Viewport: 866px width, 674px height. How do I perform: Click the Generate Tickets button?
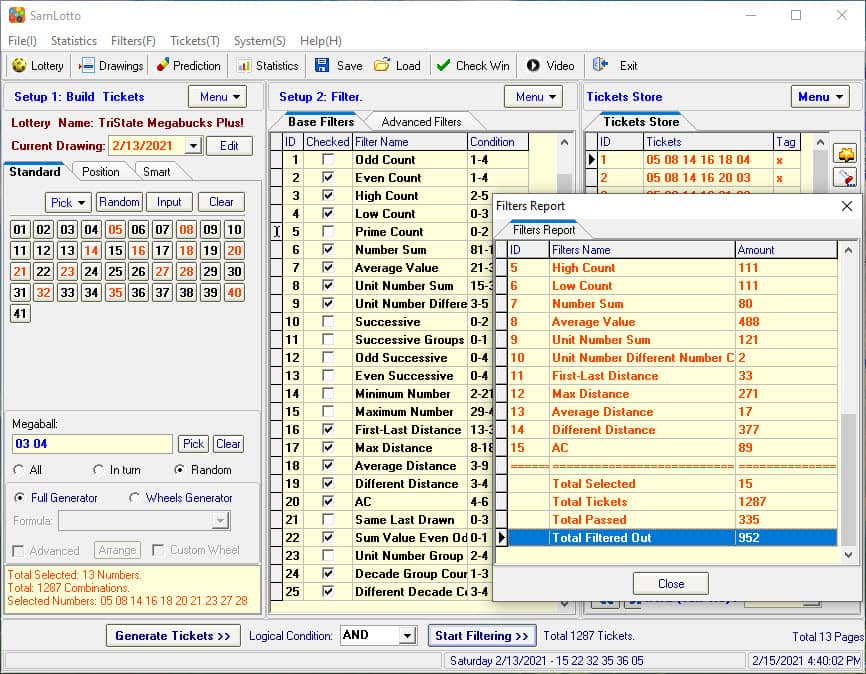point(173,635)
